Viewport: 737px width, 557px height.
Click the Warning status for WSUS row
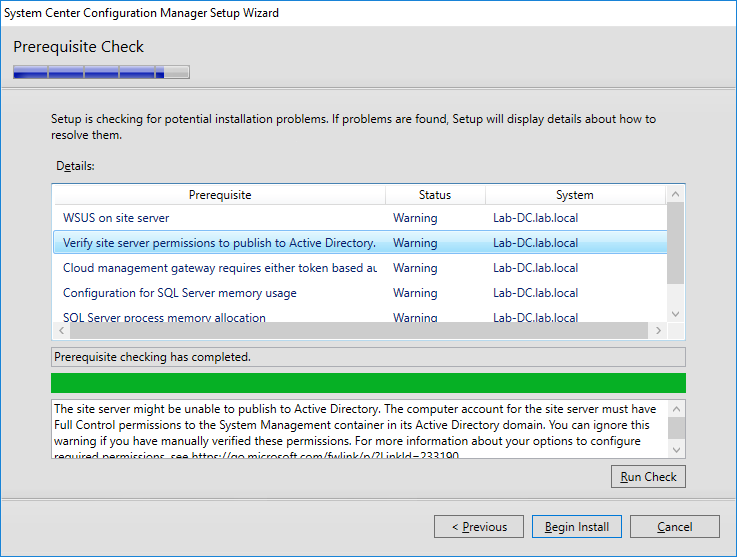tap(415, 218)
